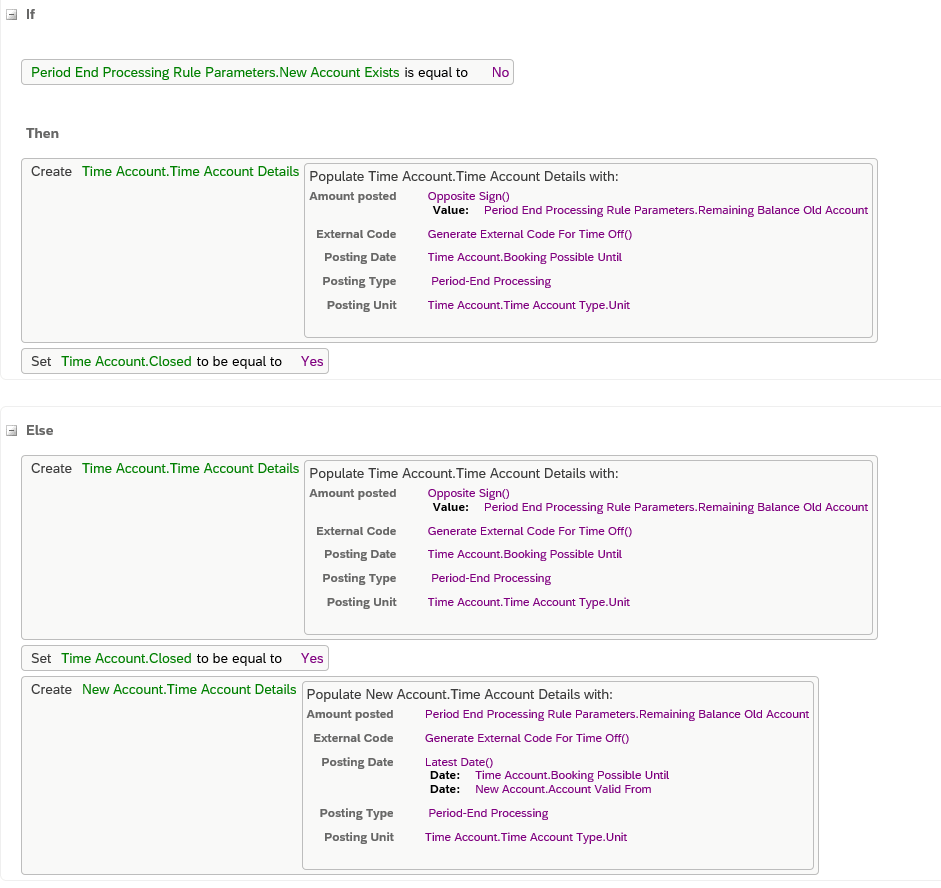The image size is (941, 888).
Task: Click Booking Possible Until posting date in If block
Action: point(525,257)
